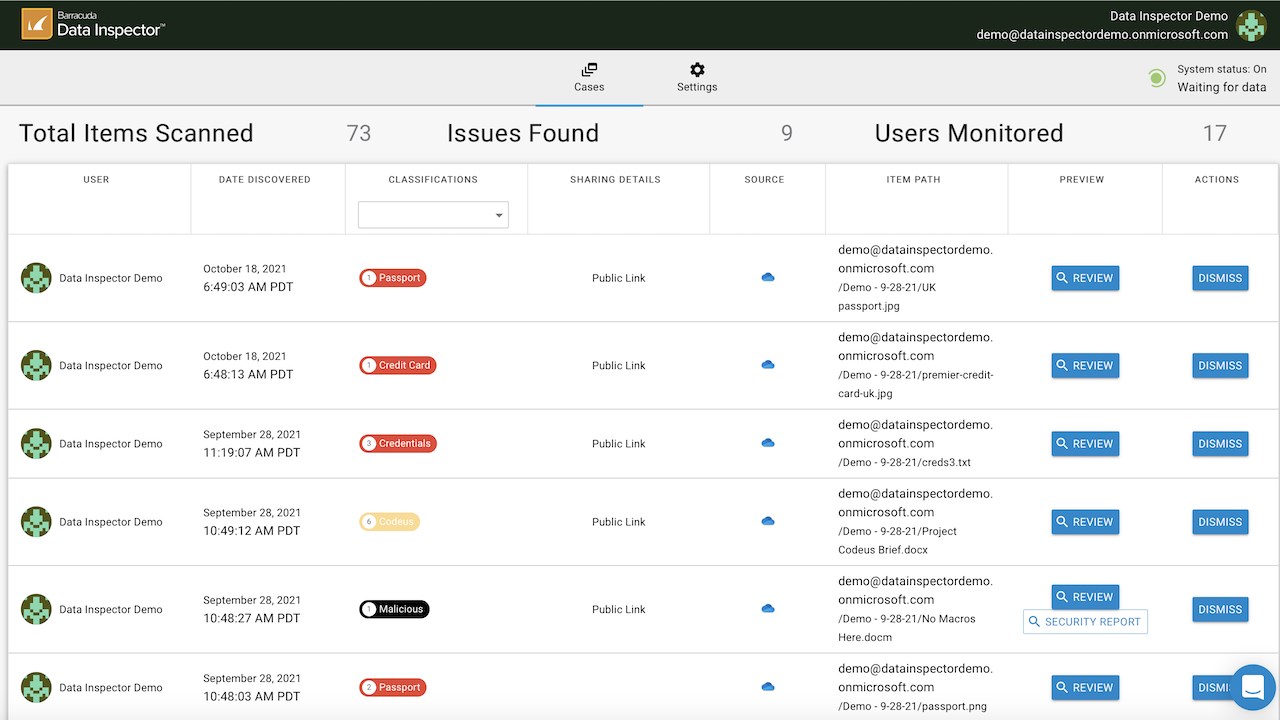The width and height of the screenshot is (1280, 720).
Task: Open Security Report for No Macros Here.docm
Action: [1085, 622]
